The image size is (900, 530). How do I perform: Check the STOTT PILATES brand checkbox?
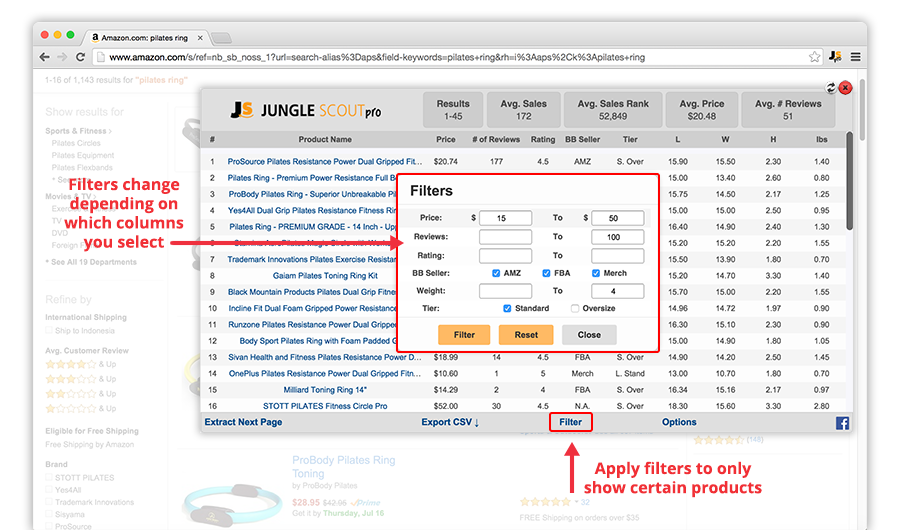(49, 477)
